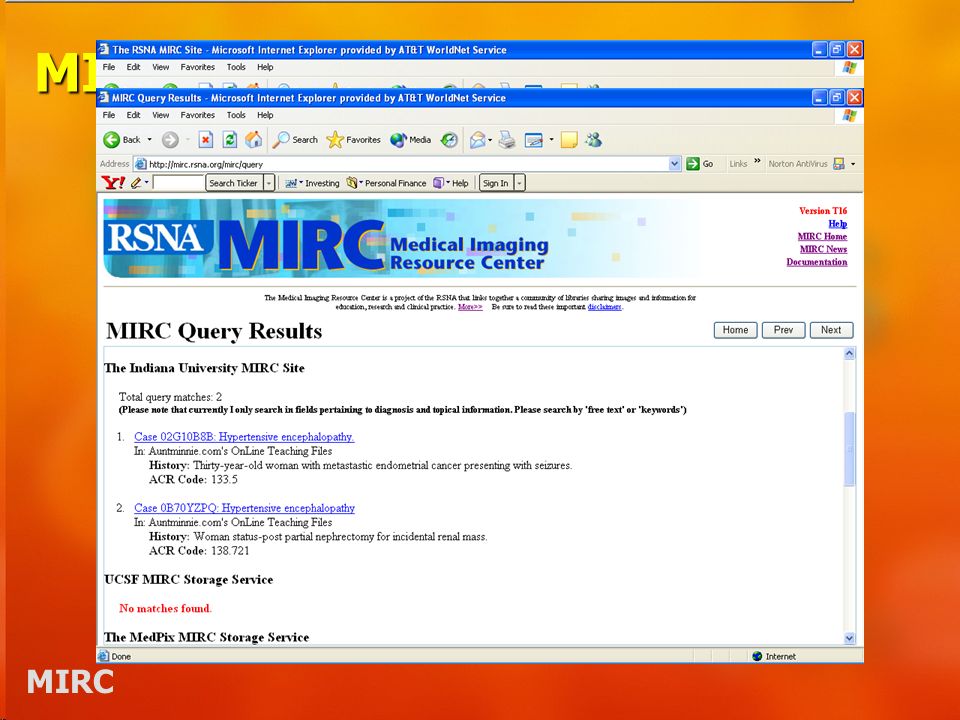Open the Messenger people icon
Screen dimensions: 960x720
[593, 140]
